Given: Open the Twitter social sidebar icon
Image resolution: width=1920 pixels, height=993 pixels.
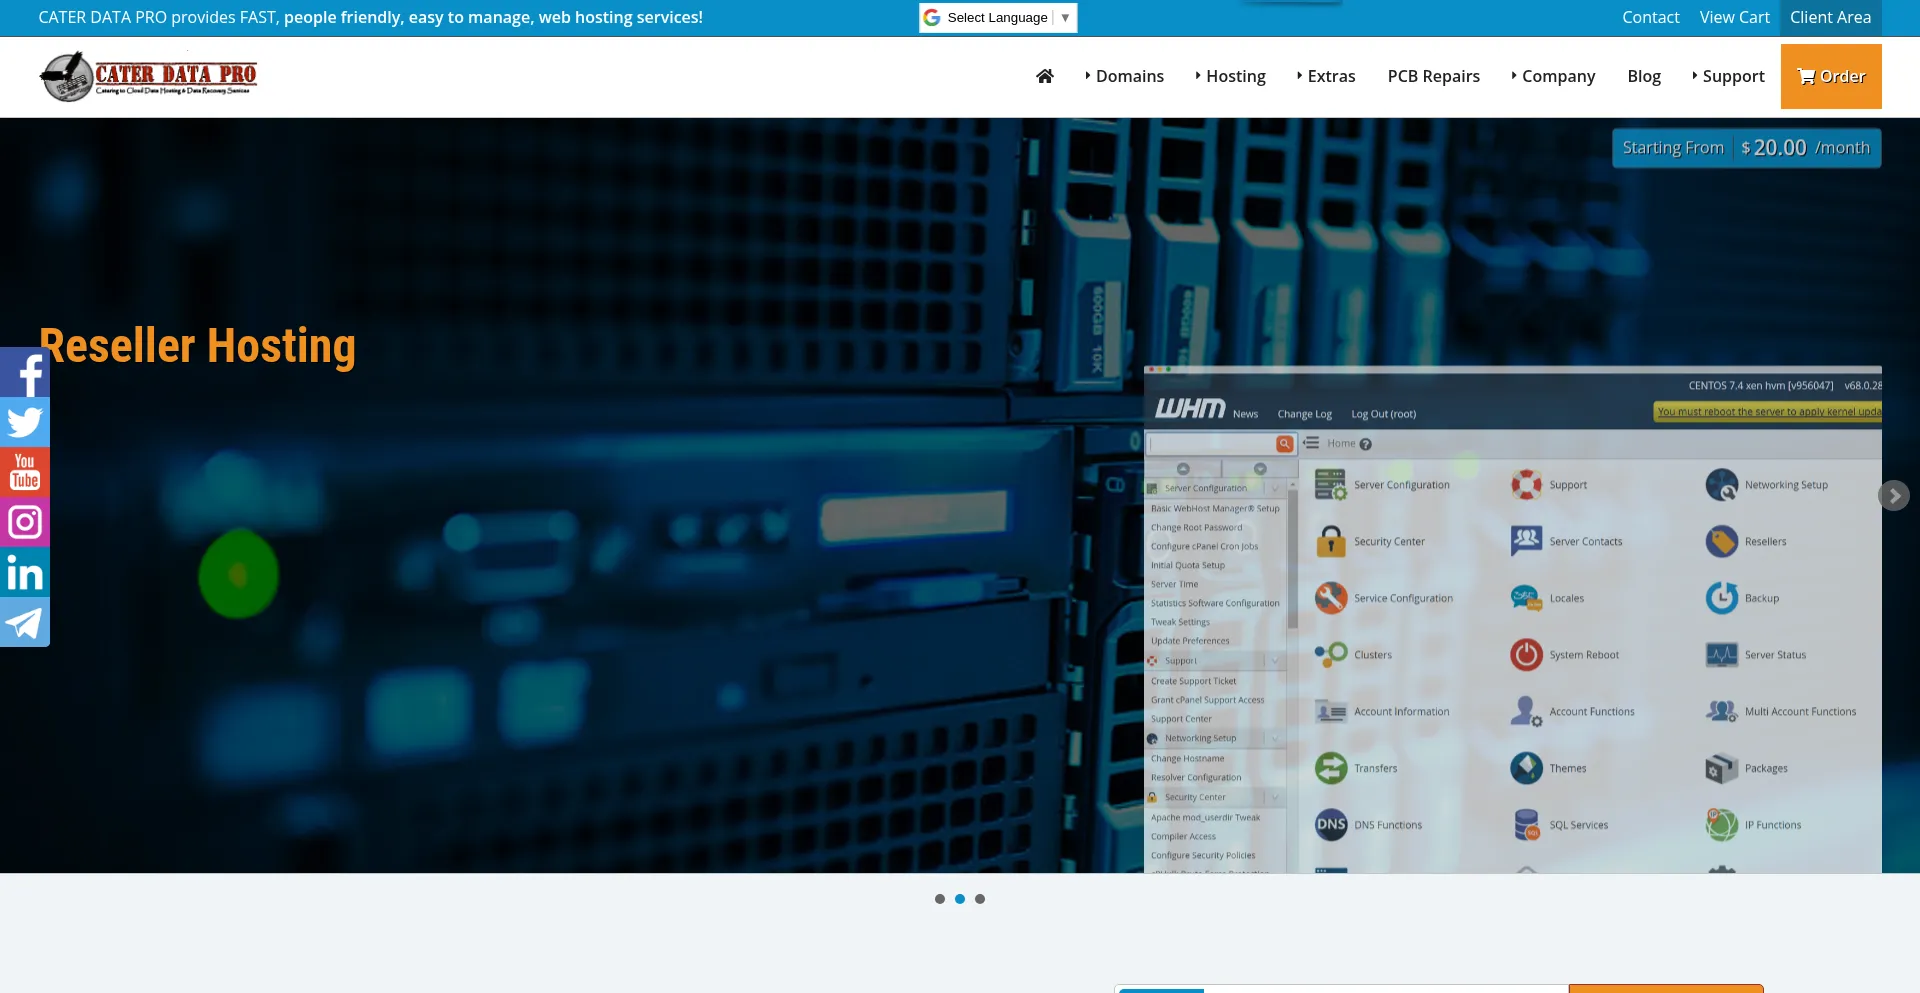Looking at the screenshot, I should pyautogui.click(x=25, y=422).
